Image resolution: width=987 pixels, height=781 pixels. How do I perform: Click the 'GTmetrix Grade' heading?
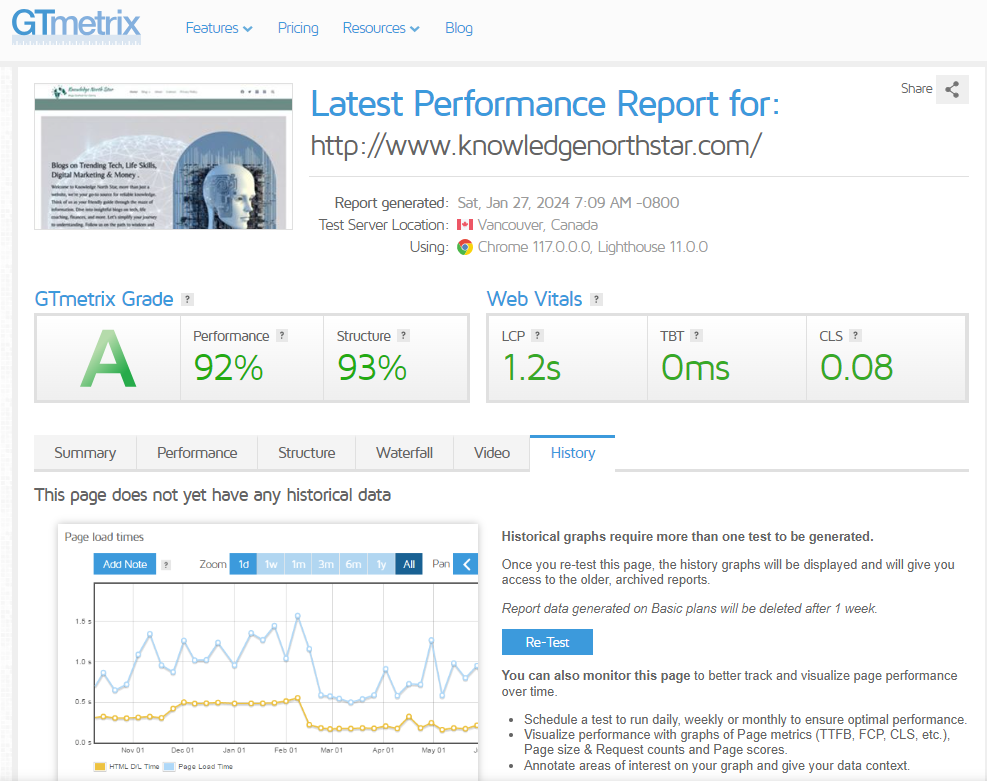[x=104, y=299]
